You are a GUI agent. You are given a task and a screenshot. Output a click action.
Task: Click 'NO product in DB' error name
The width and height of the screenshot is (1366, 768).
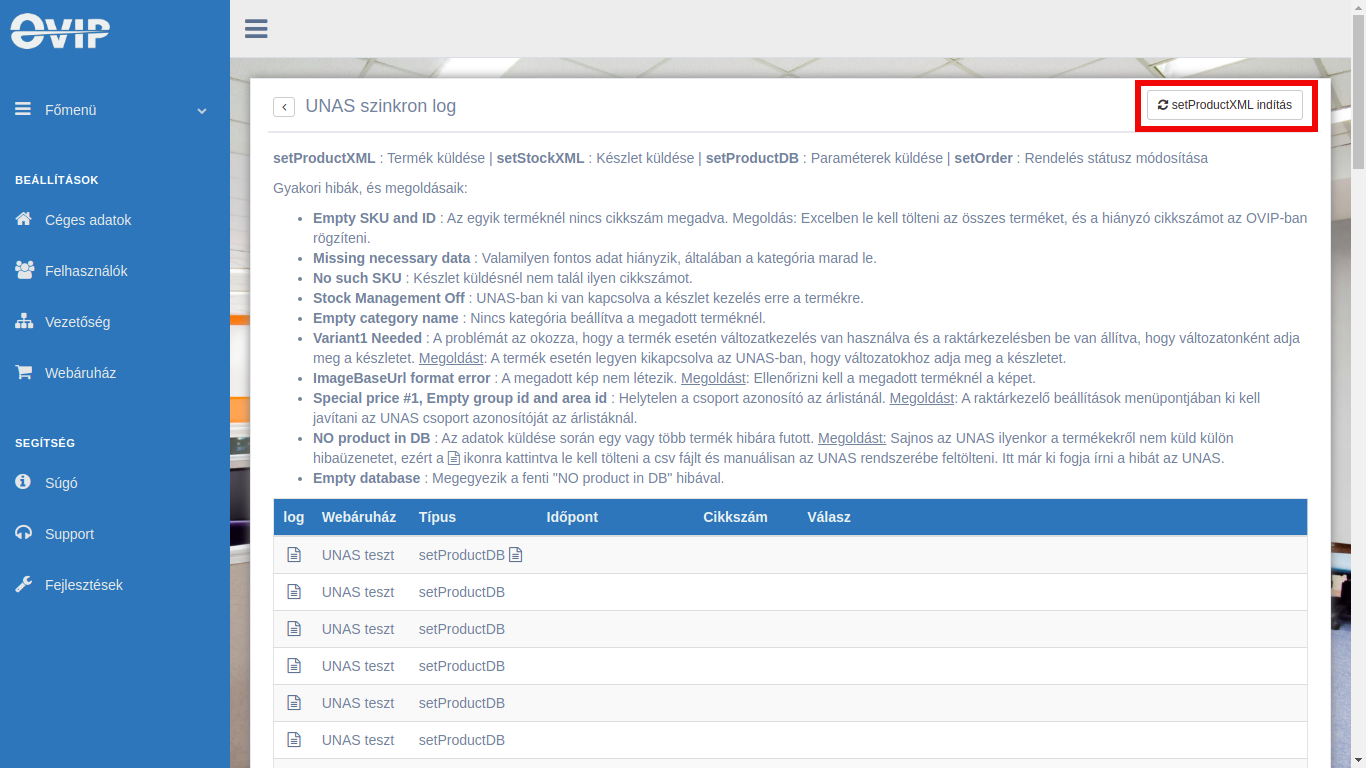point(372,438)
